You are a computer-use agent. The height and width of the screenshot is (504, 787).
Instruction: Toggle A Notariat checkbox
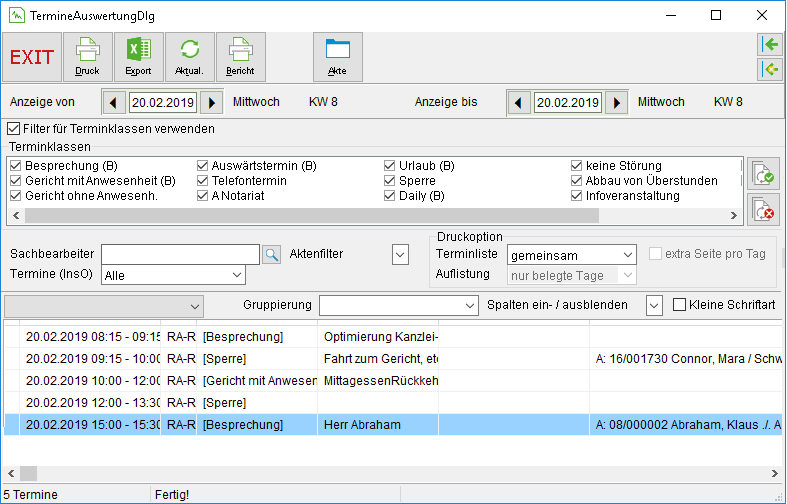click(x=202, y=196)
